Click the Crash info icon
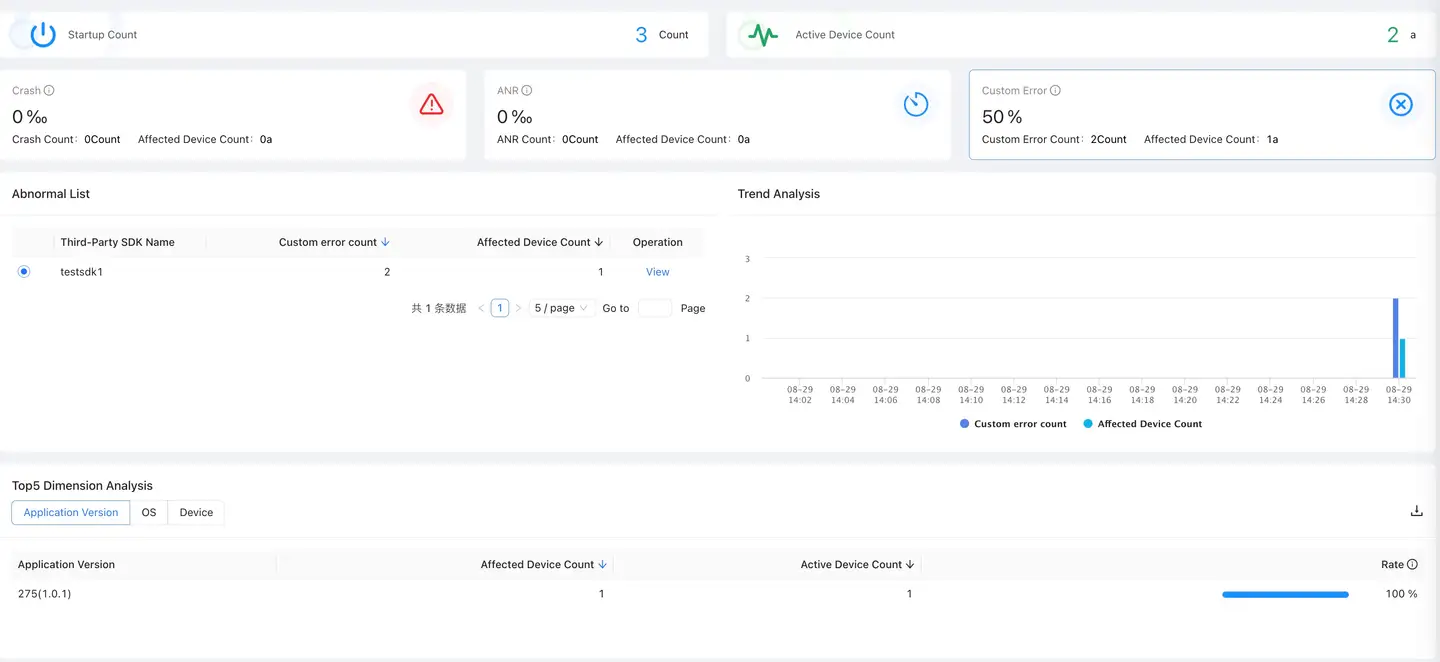1440x662 pixels. 49,90
